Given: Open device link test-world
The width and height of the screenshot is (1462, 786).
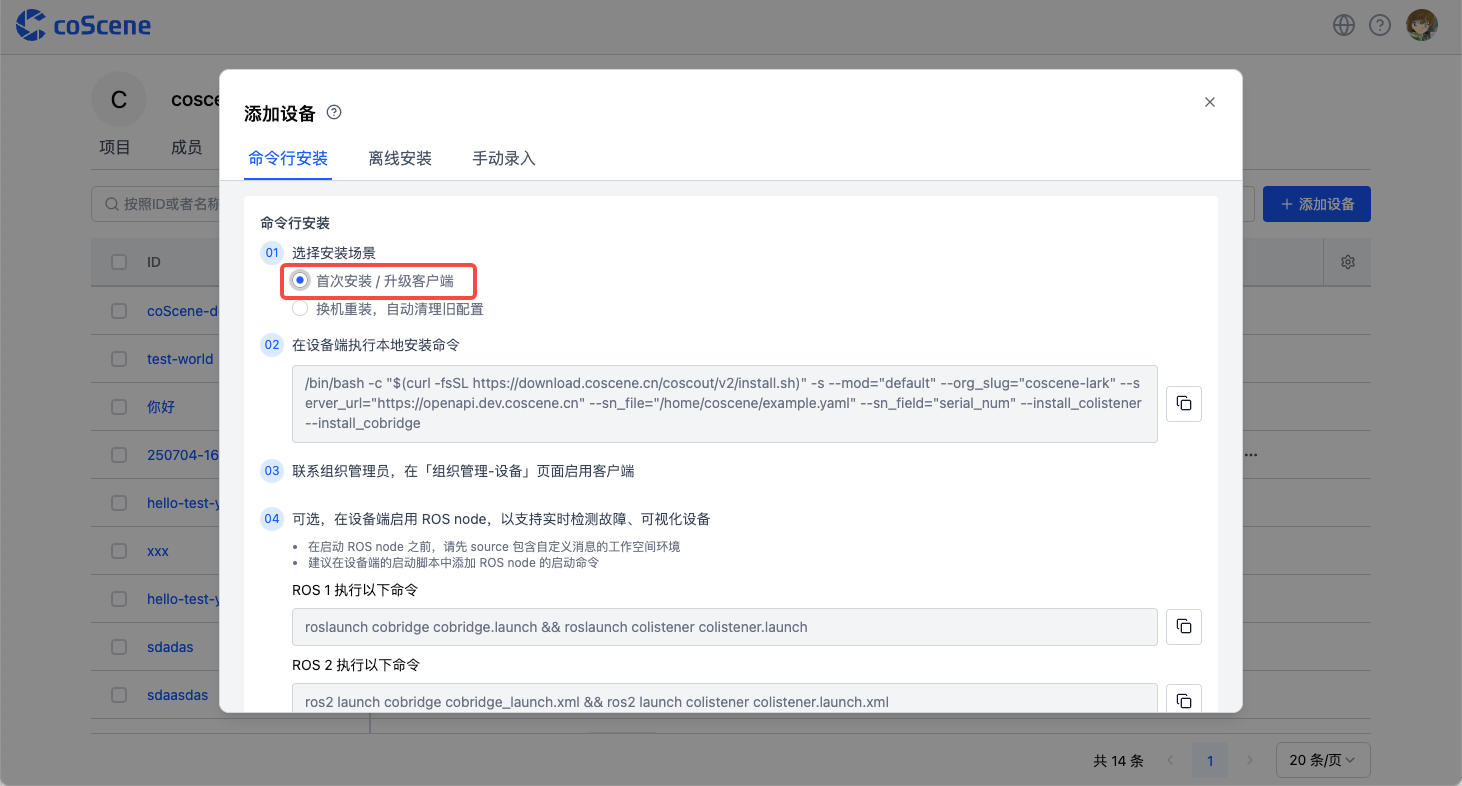Looking at the screenshot, I should tap(180, 359).
